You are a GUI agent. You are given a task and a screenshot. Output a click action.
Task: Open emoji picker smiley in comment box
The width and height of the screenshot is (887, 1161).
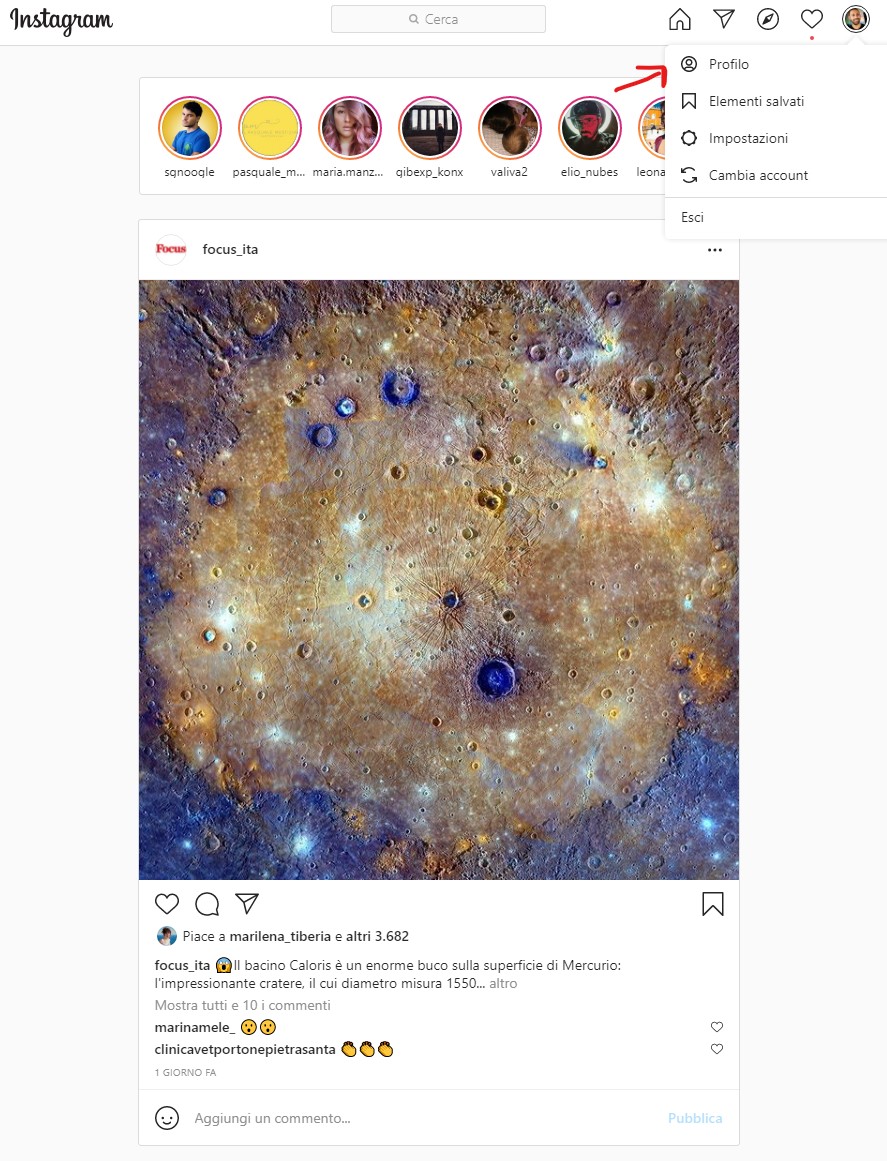pyautogui.click(x=167, y=1118)
